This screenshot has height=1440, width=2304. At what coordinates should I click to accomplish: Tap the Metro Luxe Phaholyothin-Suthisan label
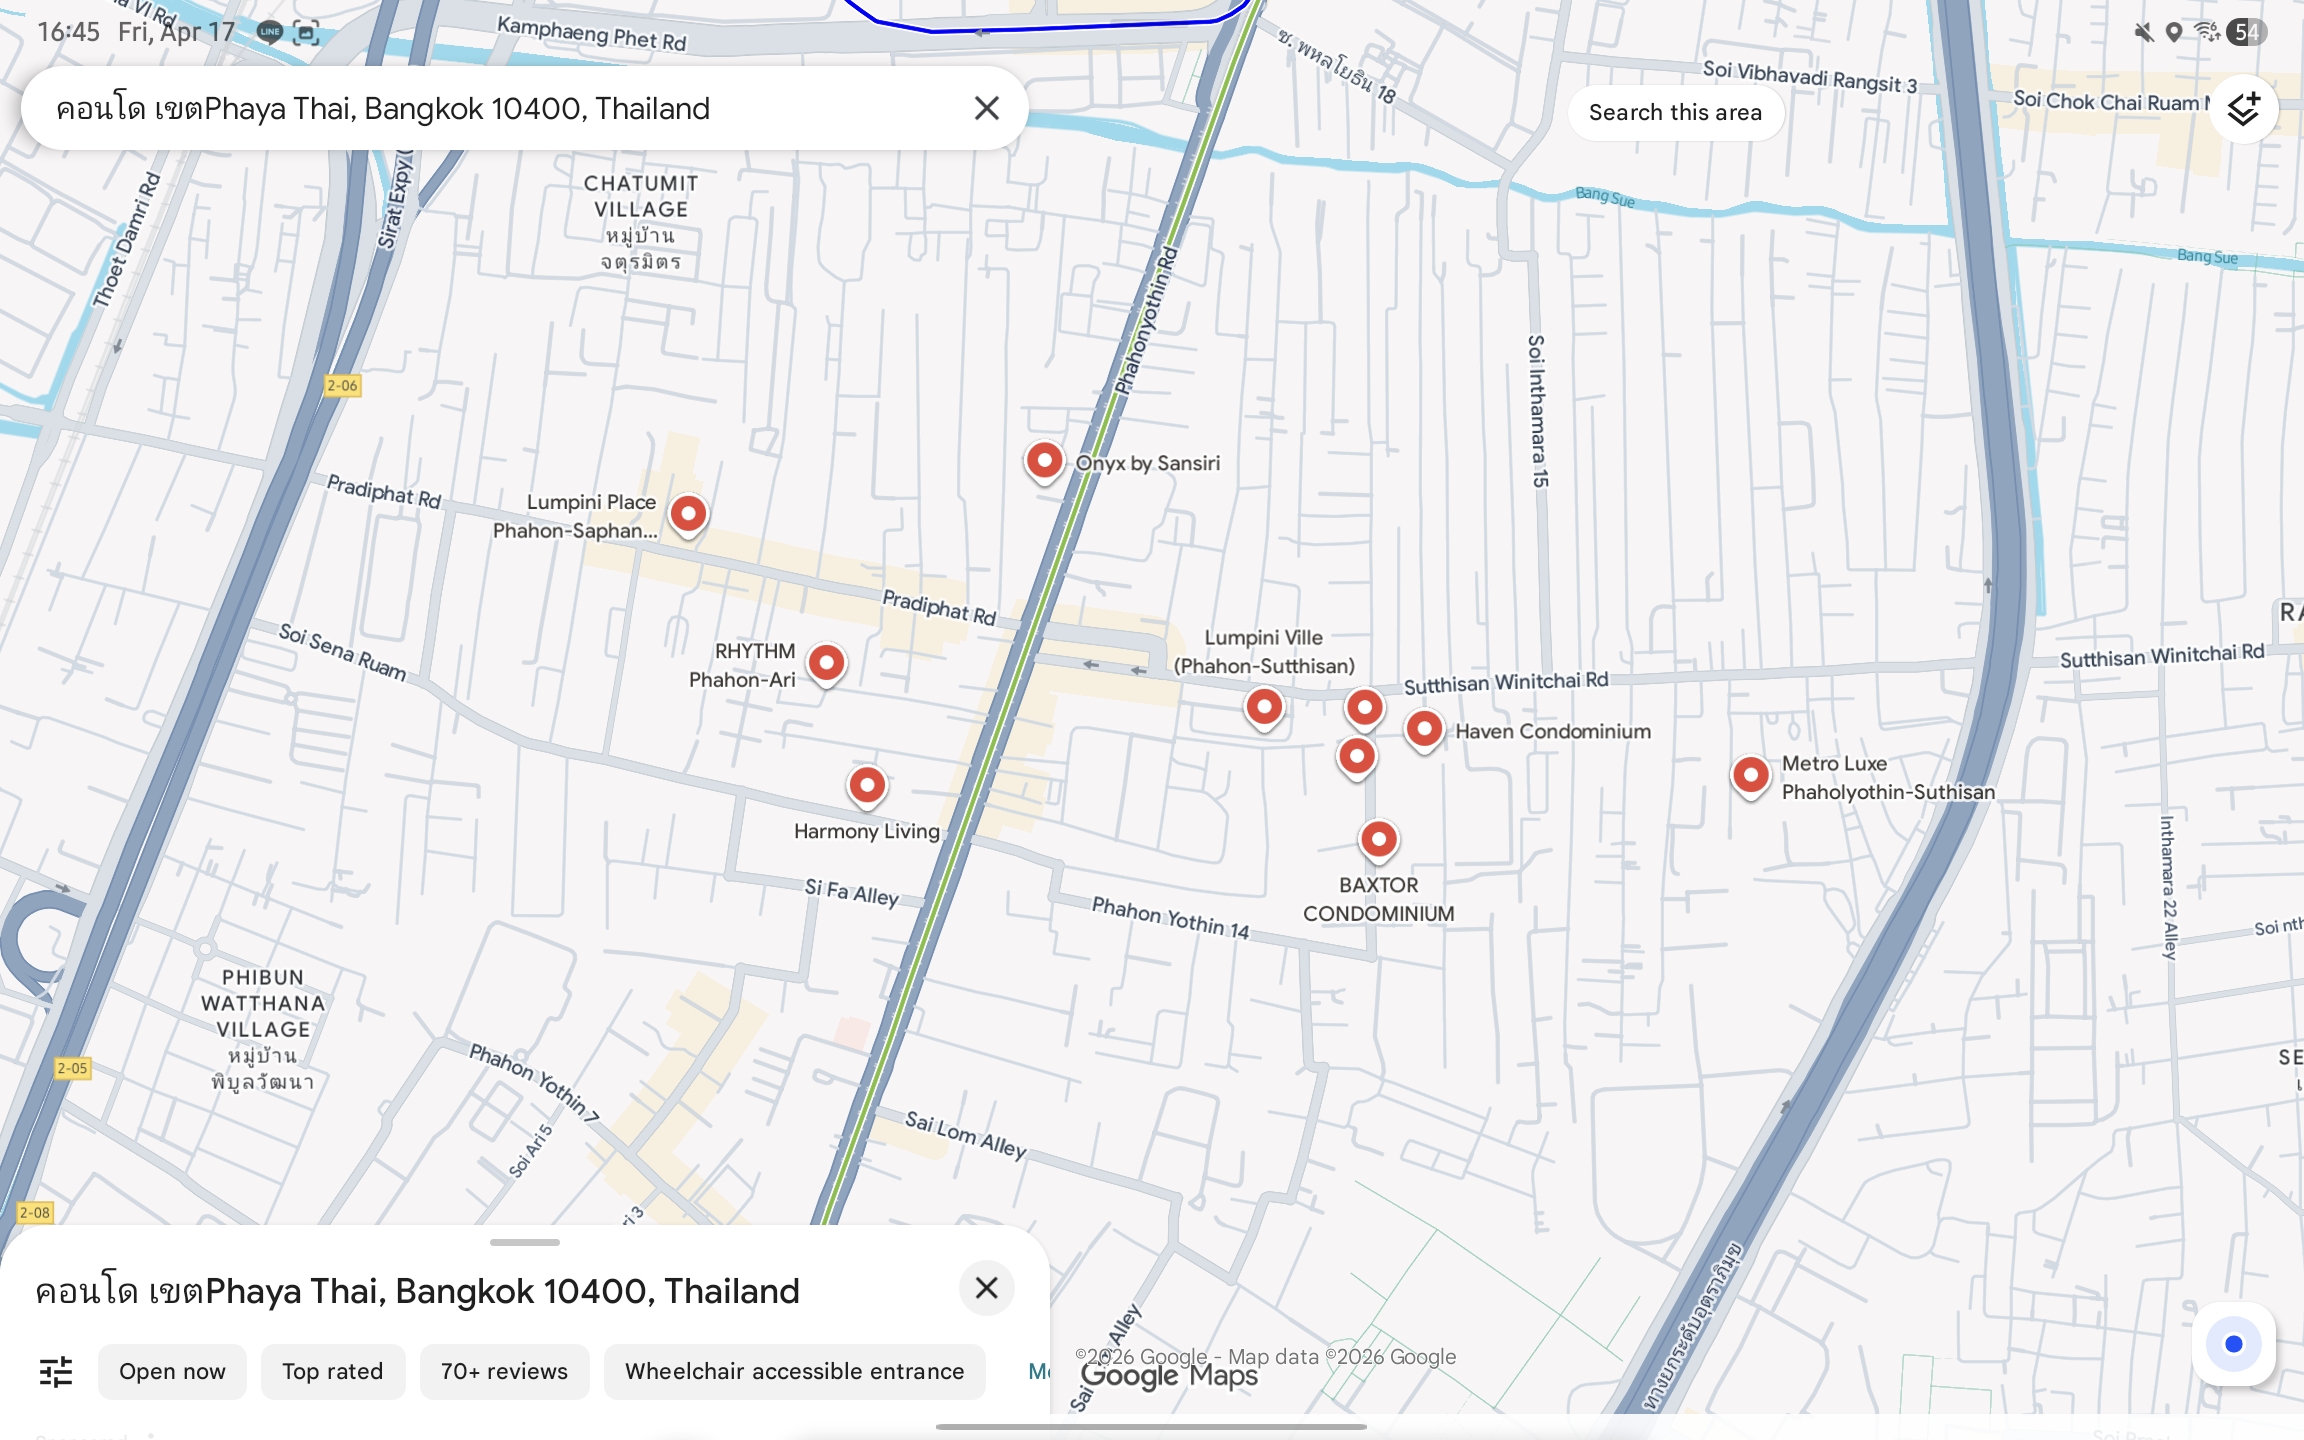pos(1888,777)
